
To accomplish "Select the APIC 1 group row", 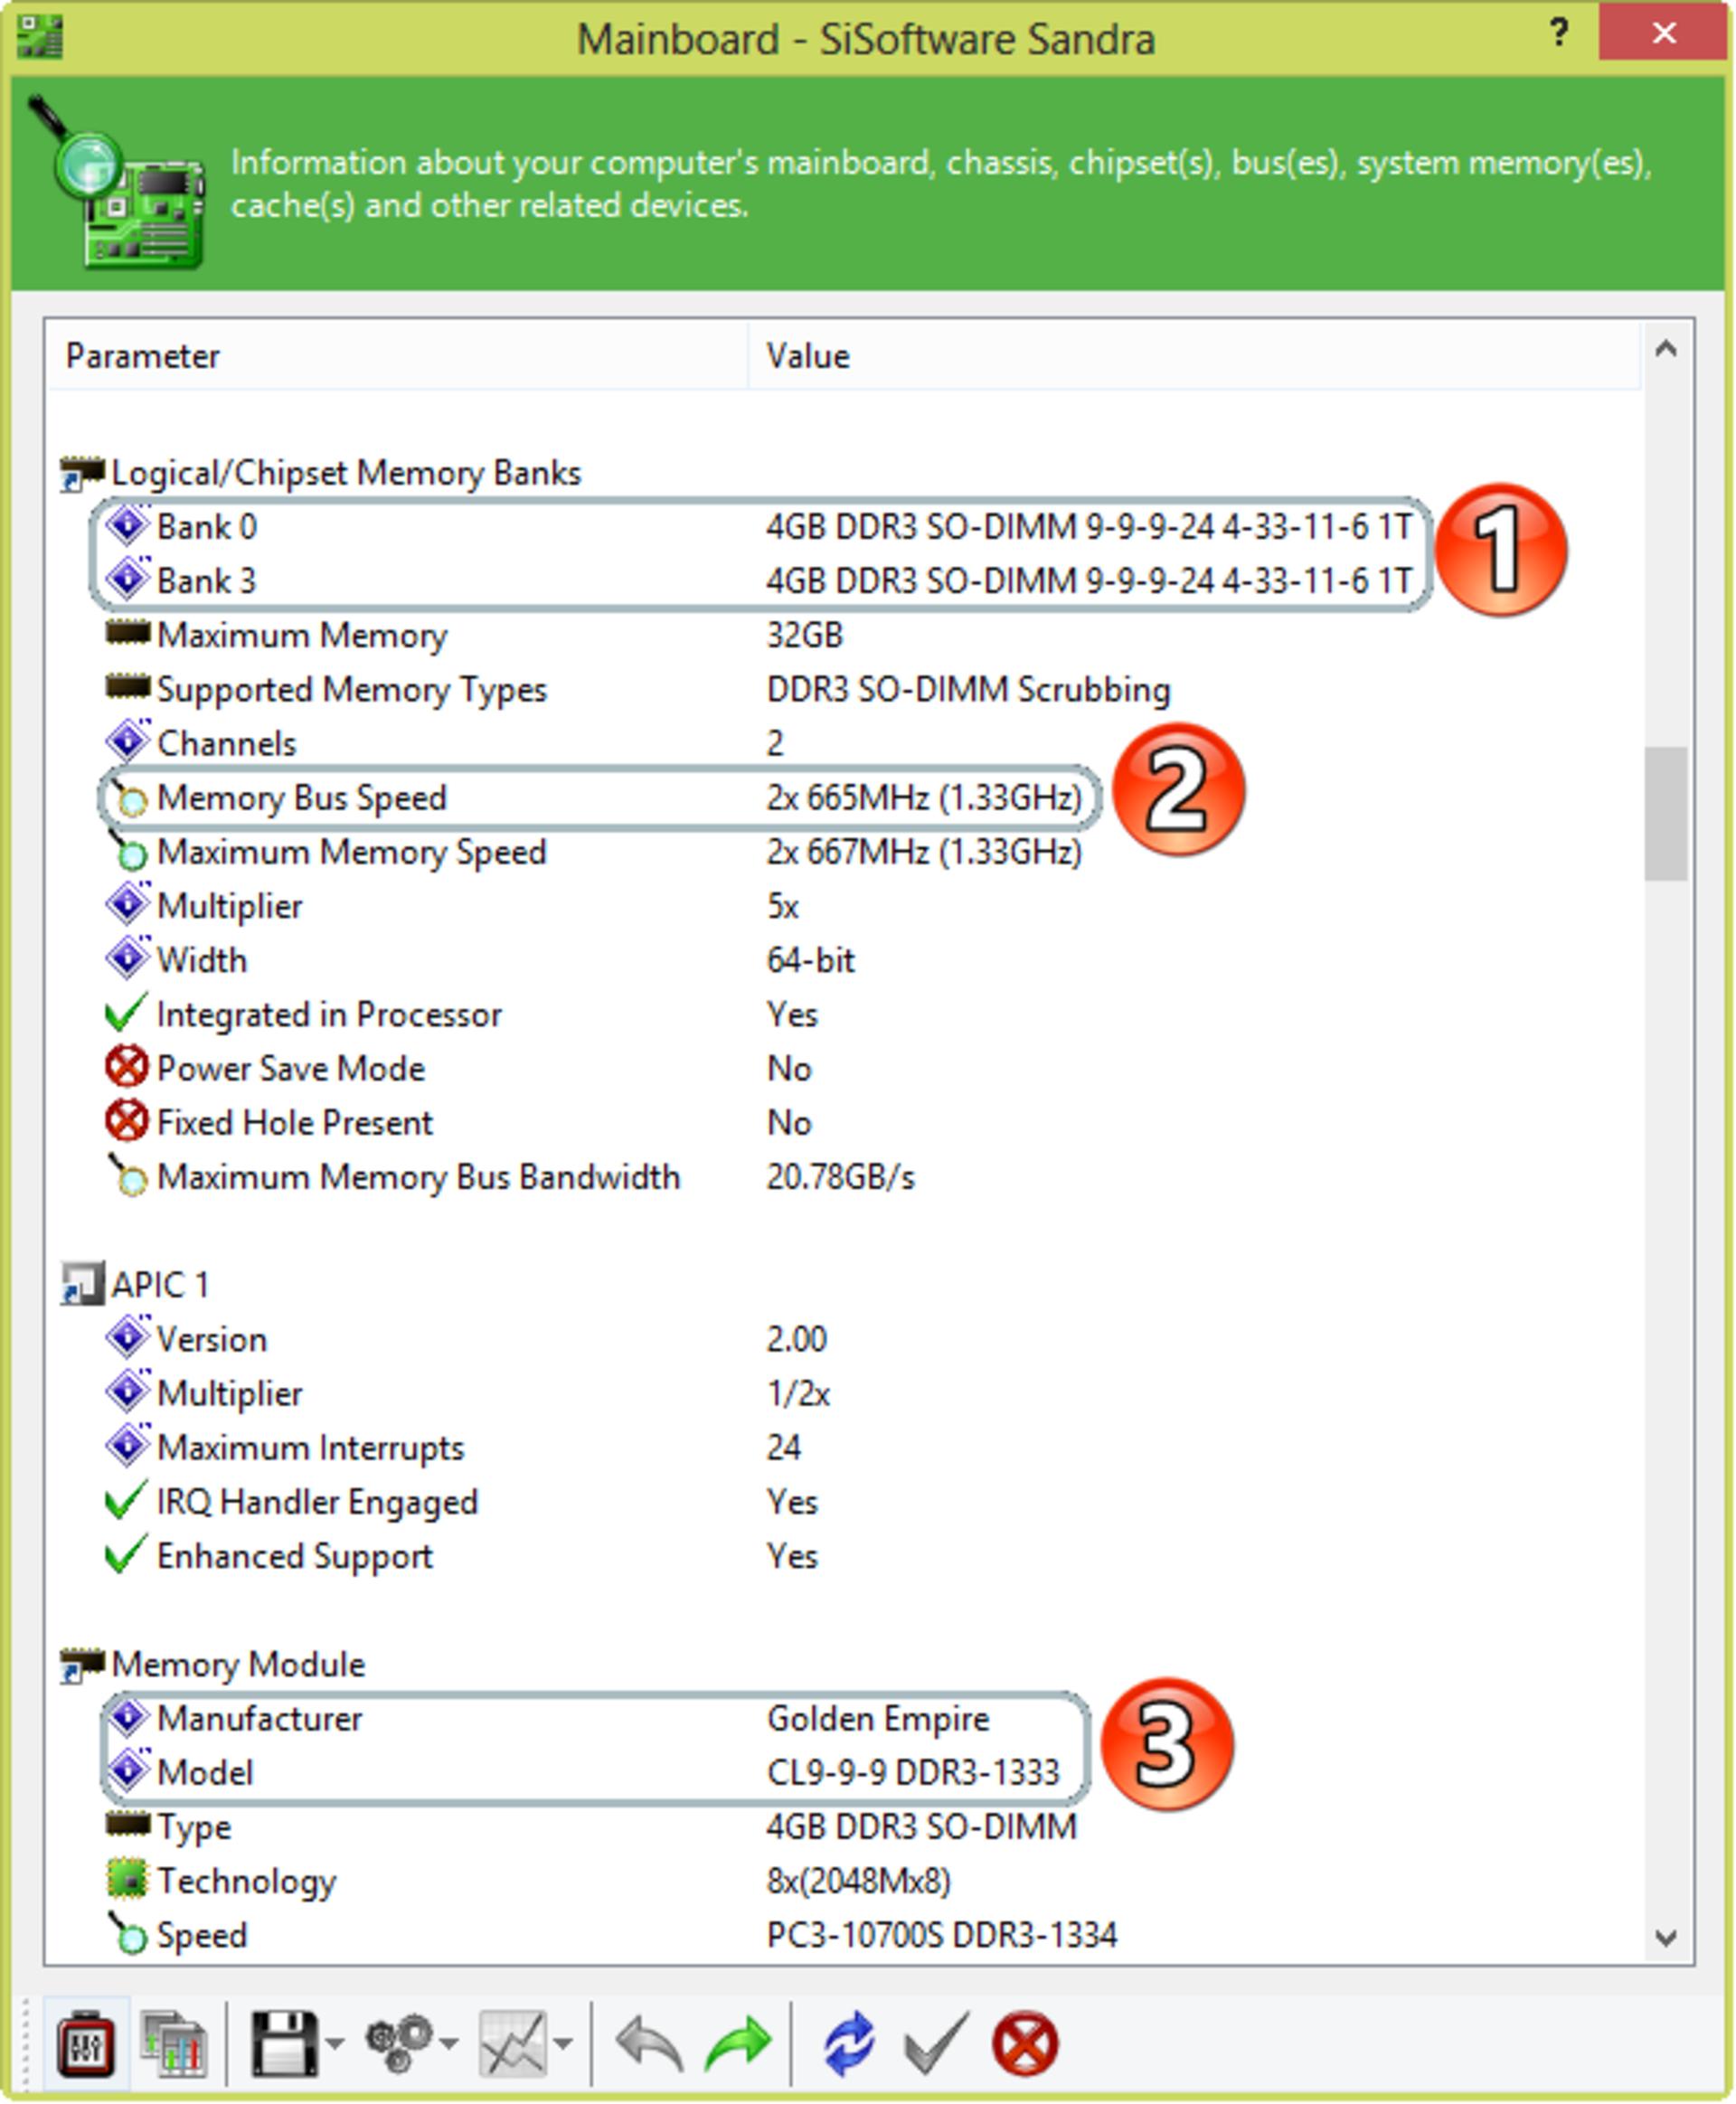I will tap(135, 1285).
